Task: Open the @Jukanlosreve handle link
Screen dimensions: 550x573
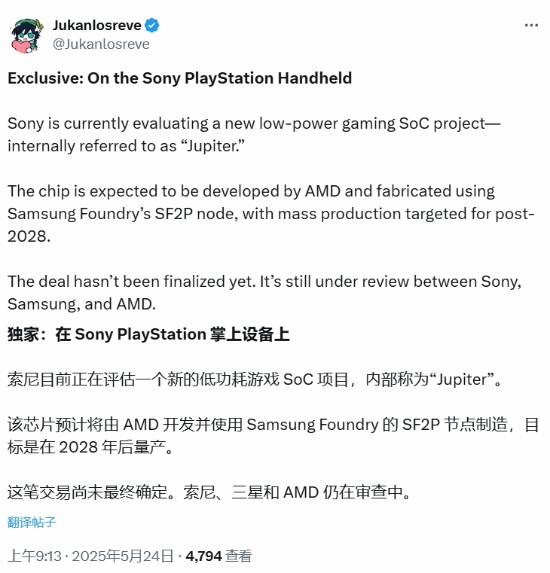Action: [101, 44]
